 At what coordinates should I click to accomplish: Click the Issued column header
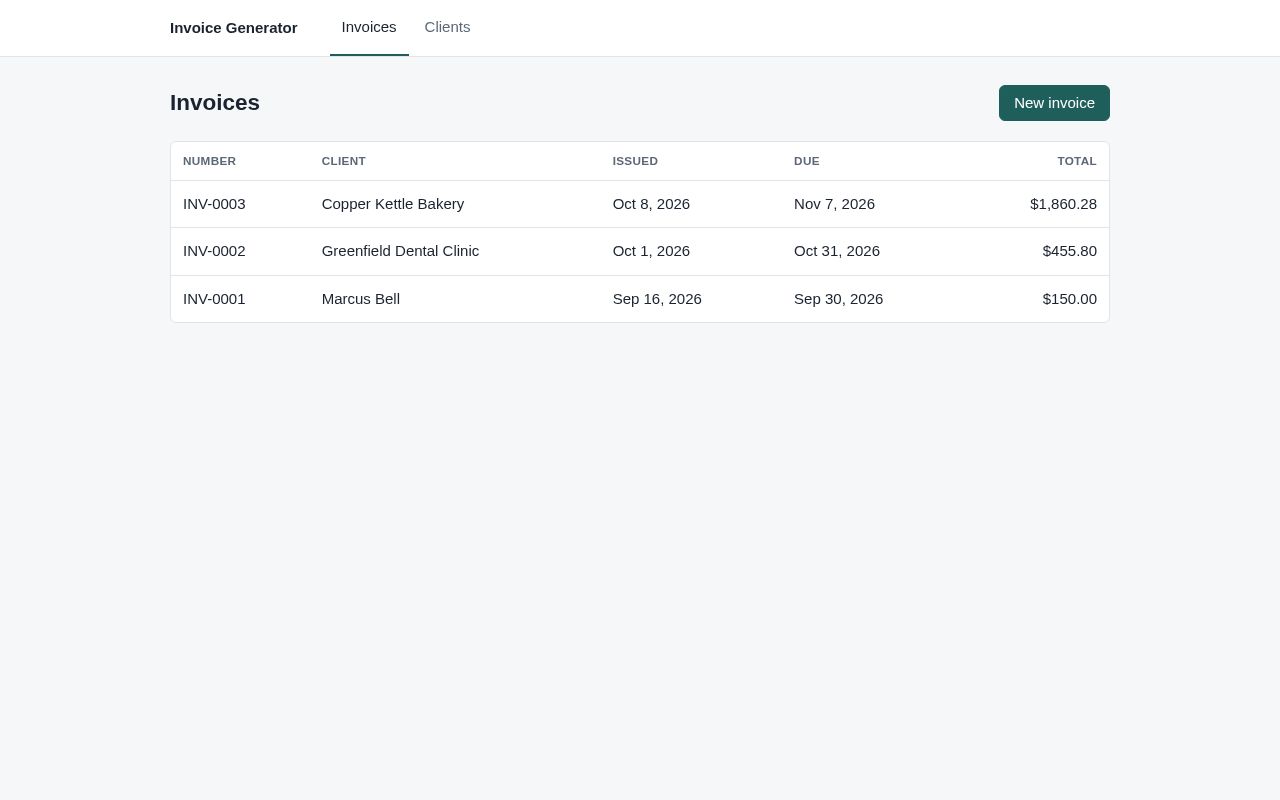coord(635,161)
